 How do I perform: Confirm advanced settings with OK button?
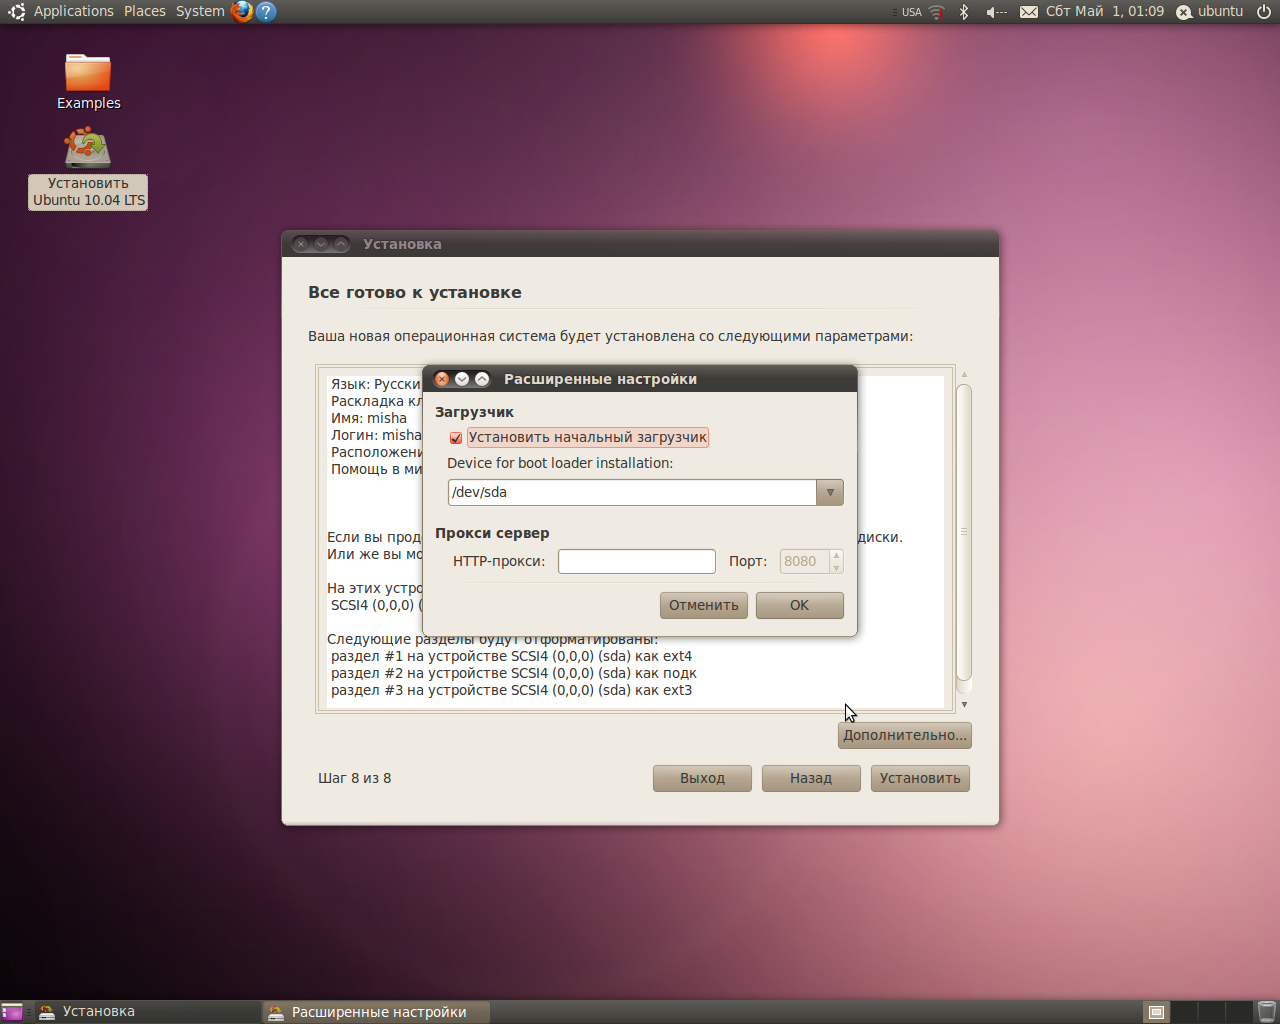800,605
